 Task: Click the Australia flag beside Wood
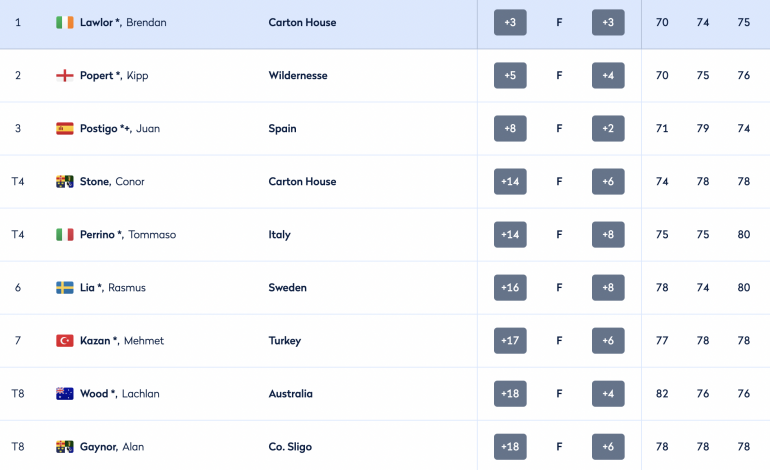click(64, 394)
